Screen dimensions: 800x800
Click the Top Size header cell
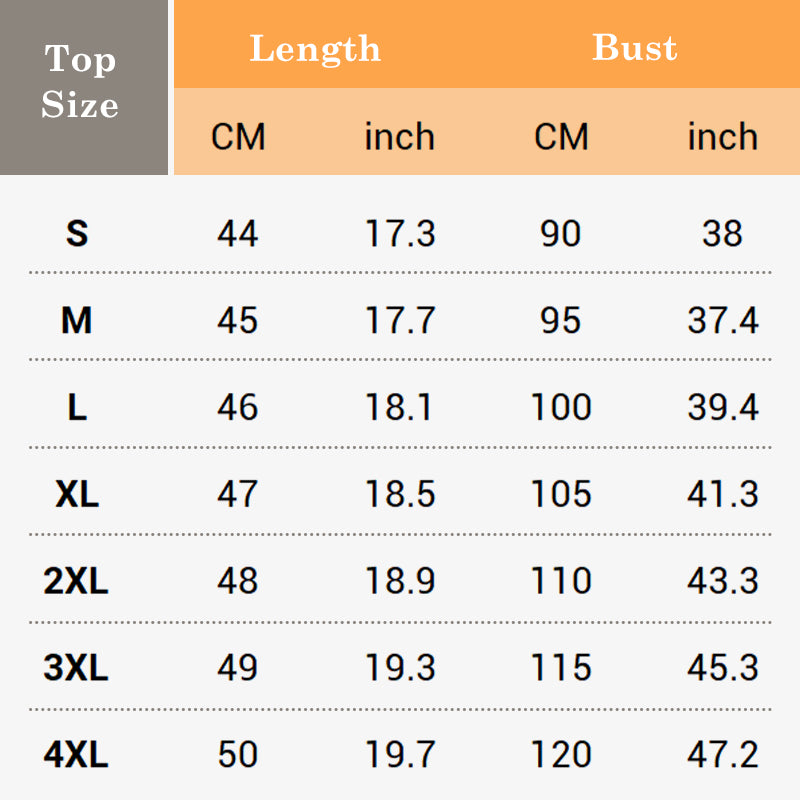[80, 83]
